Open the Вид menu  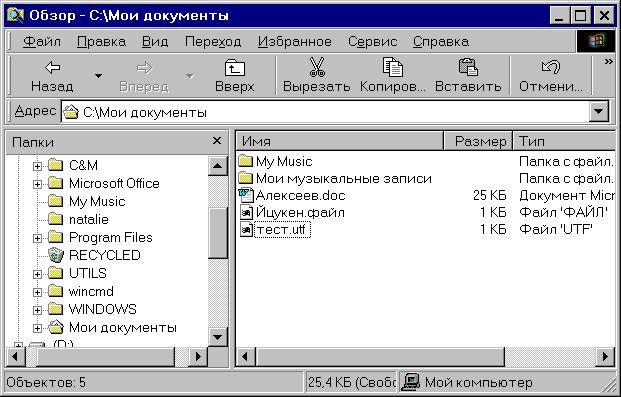click(155, 41)
